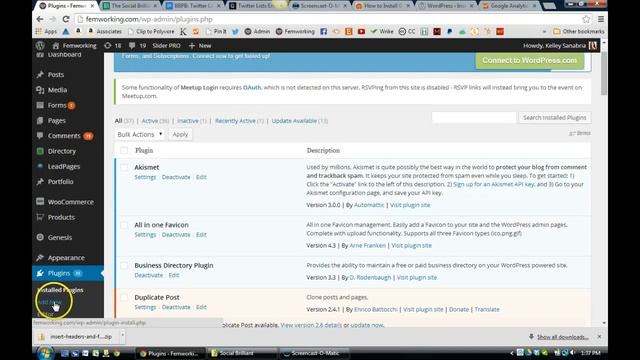This screenshot has height=360, width=640.
Task: Open Settings for All in one Favicon
Action: (145, 235)
